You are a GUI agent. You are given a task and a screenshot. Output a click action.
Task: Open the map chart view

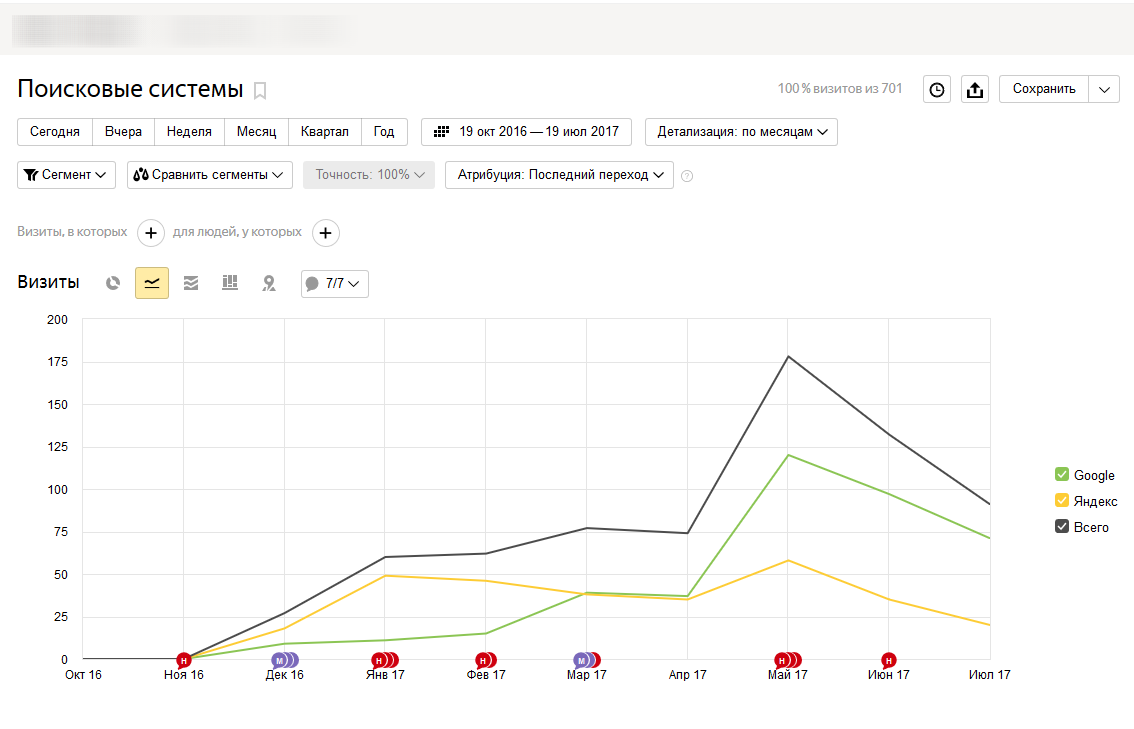click(x=268, y=283)
